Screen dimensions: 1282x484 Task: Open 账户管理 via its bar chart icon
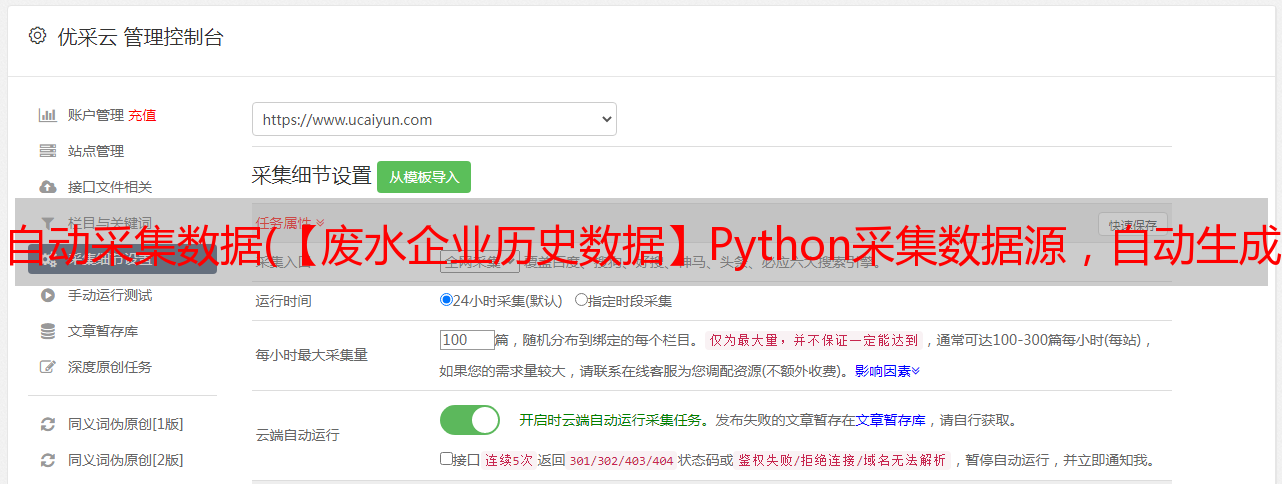point(47,115)
